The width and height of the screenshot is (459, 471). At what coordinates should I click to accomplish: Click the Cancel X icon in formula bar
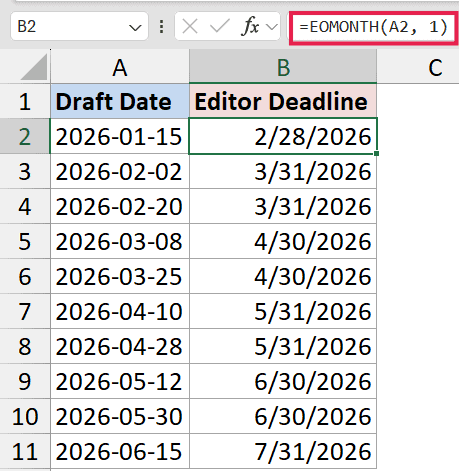pos(190,26)
